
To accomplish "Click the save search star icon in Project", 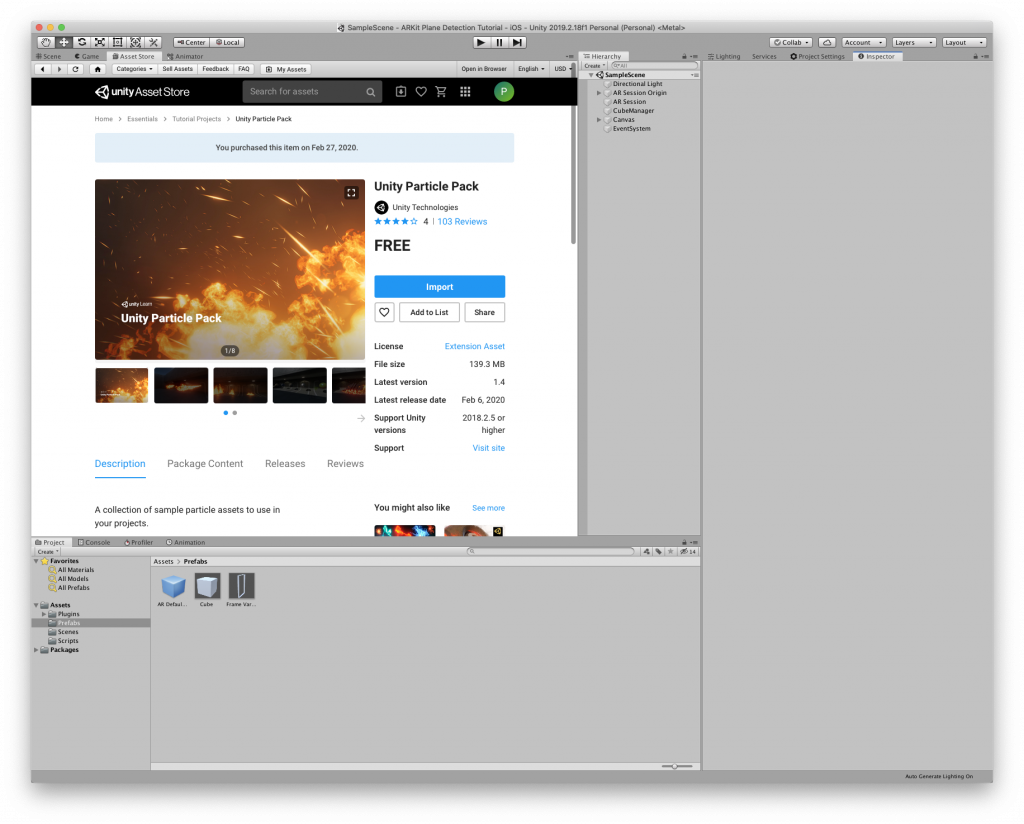I will tap(670, 552).
